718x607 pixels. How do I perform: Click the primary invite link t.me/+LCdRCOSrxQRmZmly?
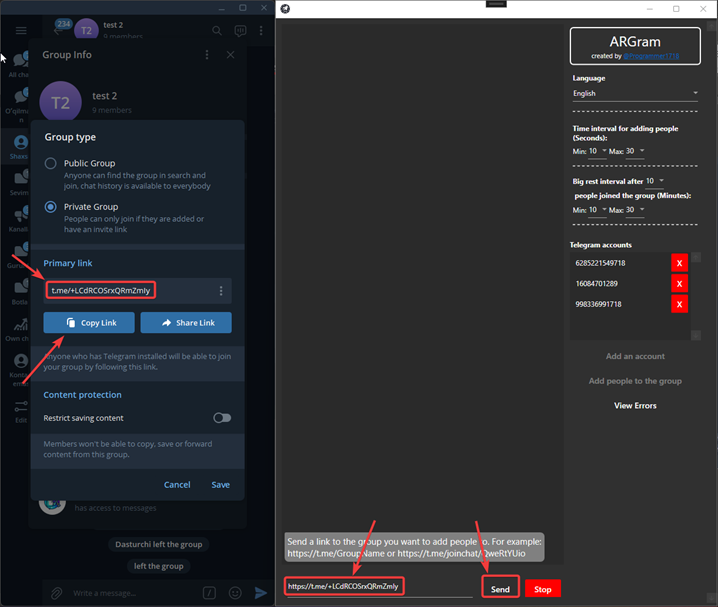[101, 291]
